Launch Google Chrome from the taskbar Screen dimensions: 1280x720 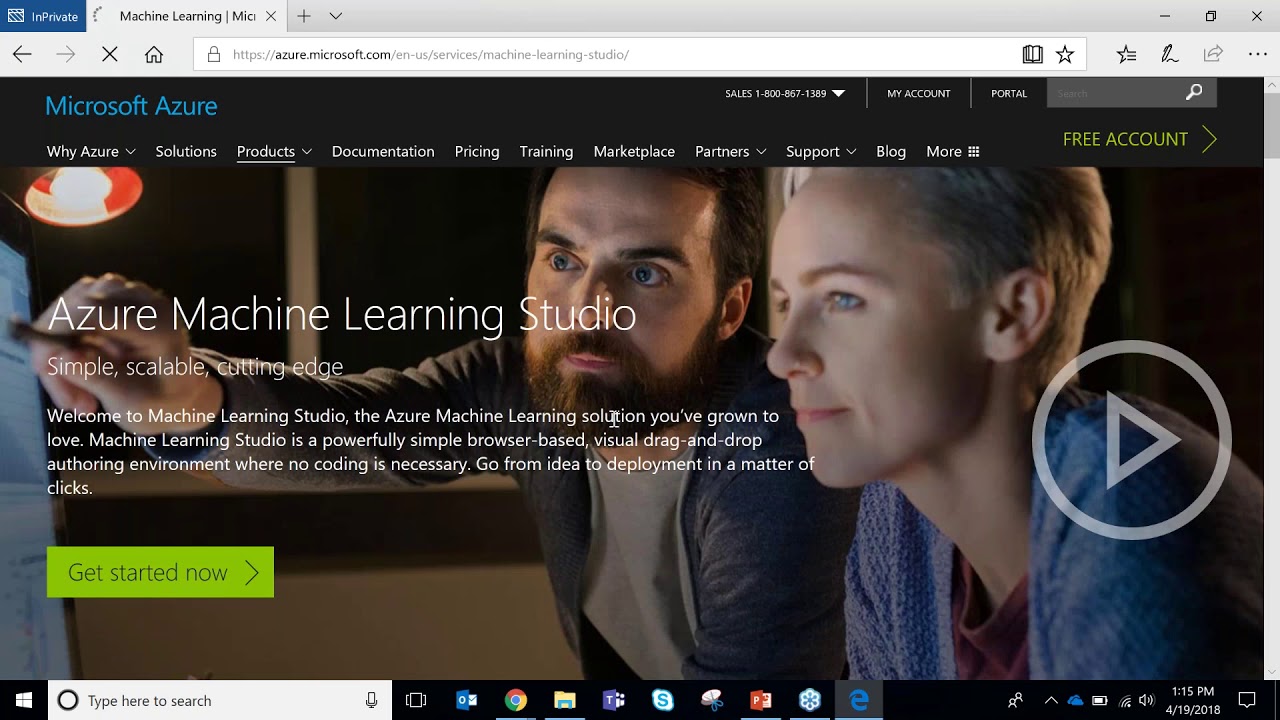[x=516, y=700]
